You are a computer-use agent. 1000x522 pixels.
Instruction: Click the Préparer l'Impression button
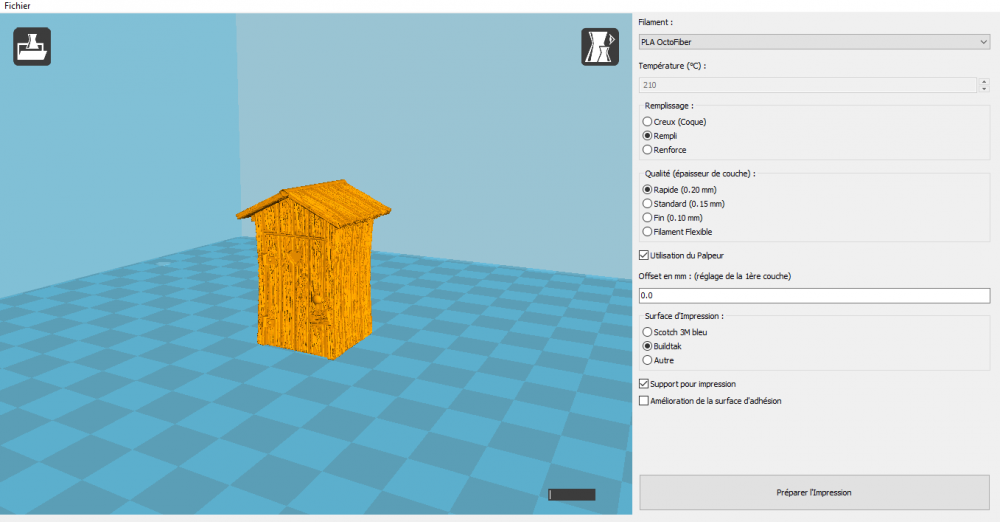point(814,493)
